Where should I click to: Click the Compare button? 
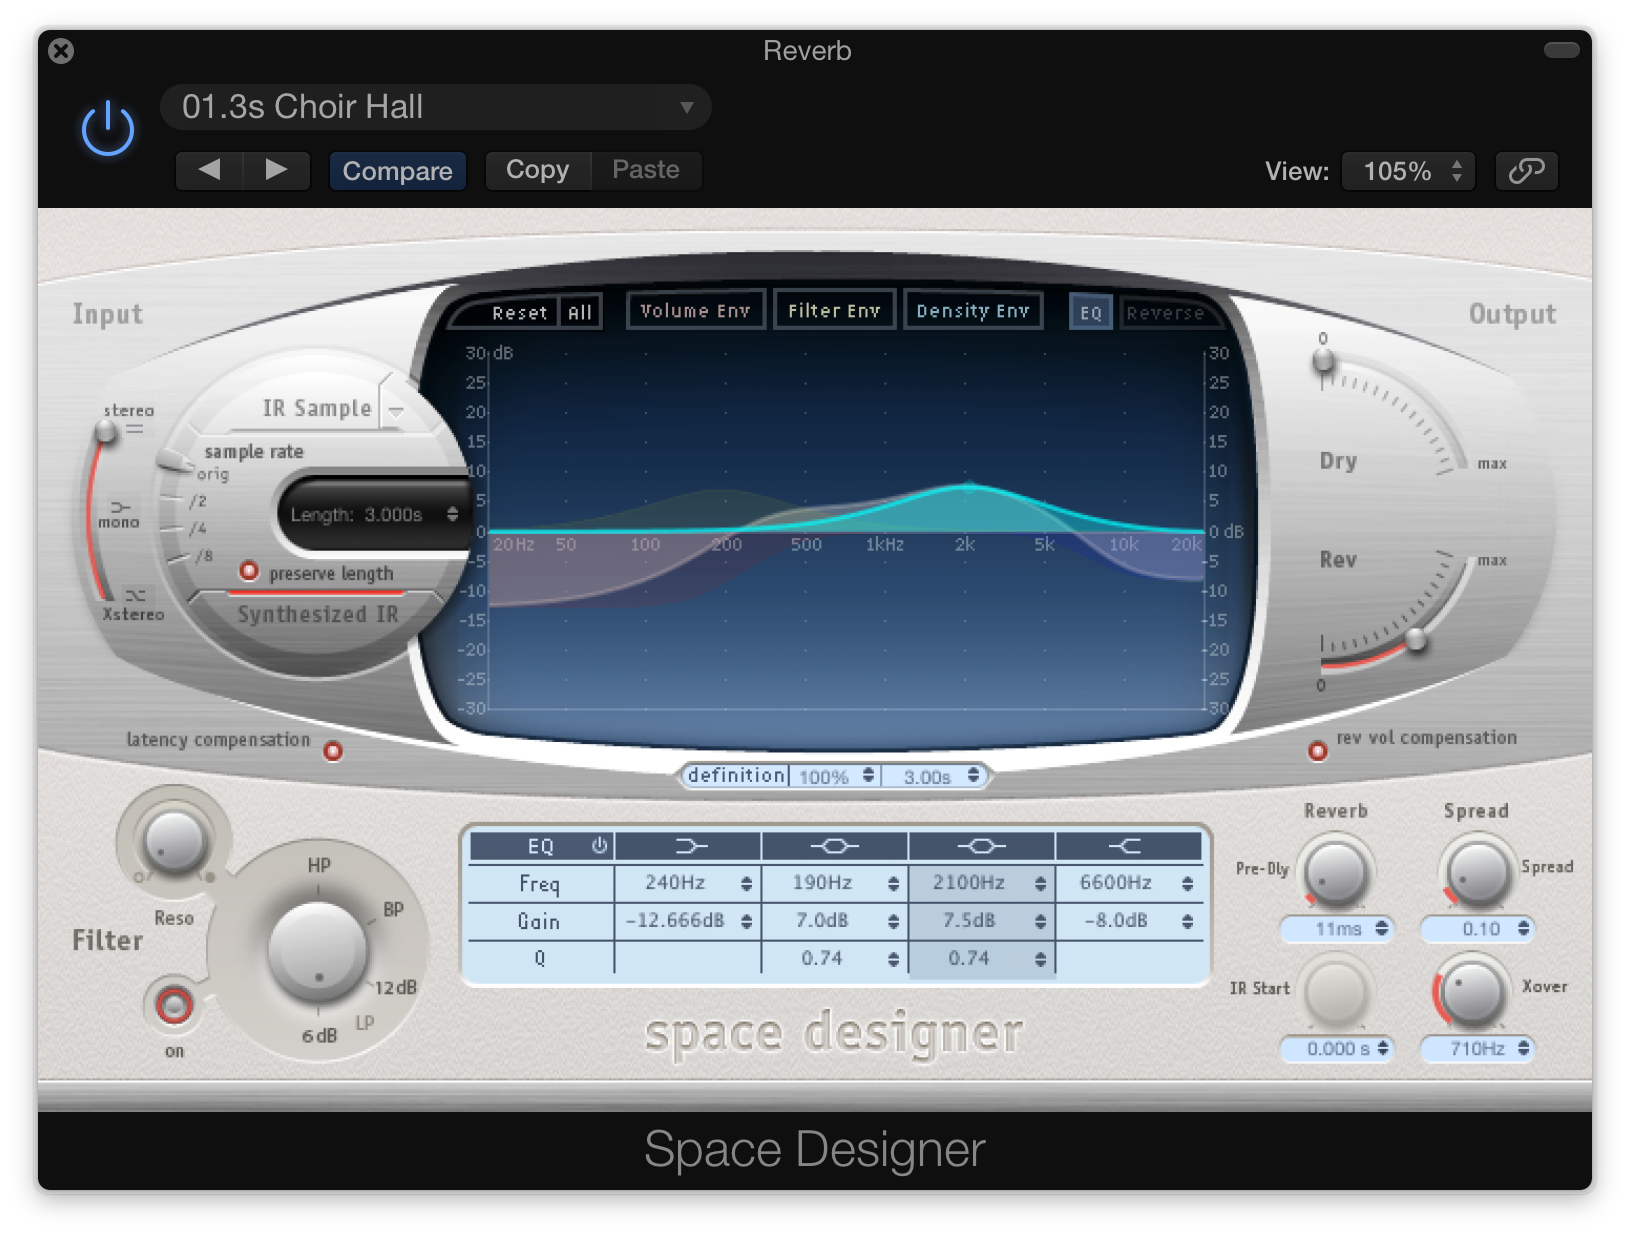pos(397,170)
